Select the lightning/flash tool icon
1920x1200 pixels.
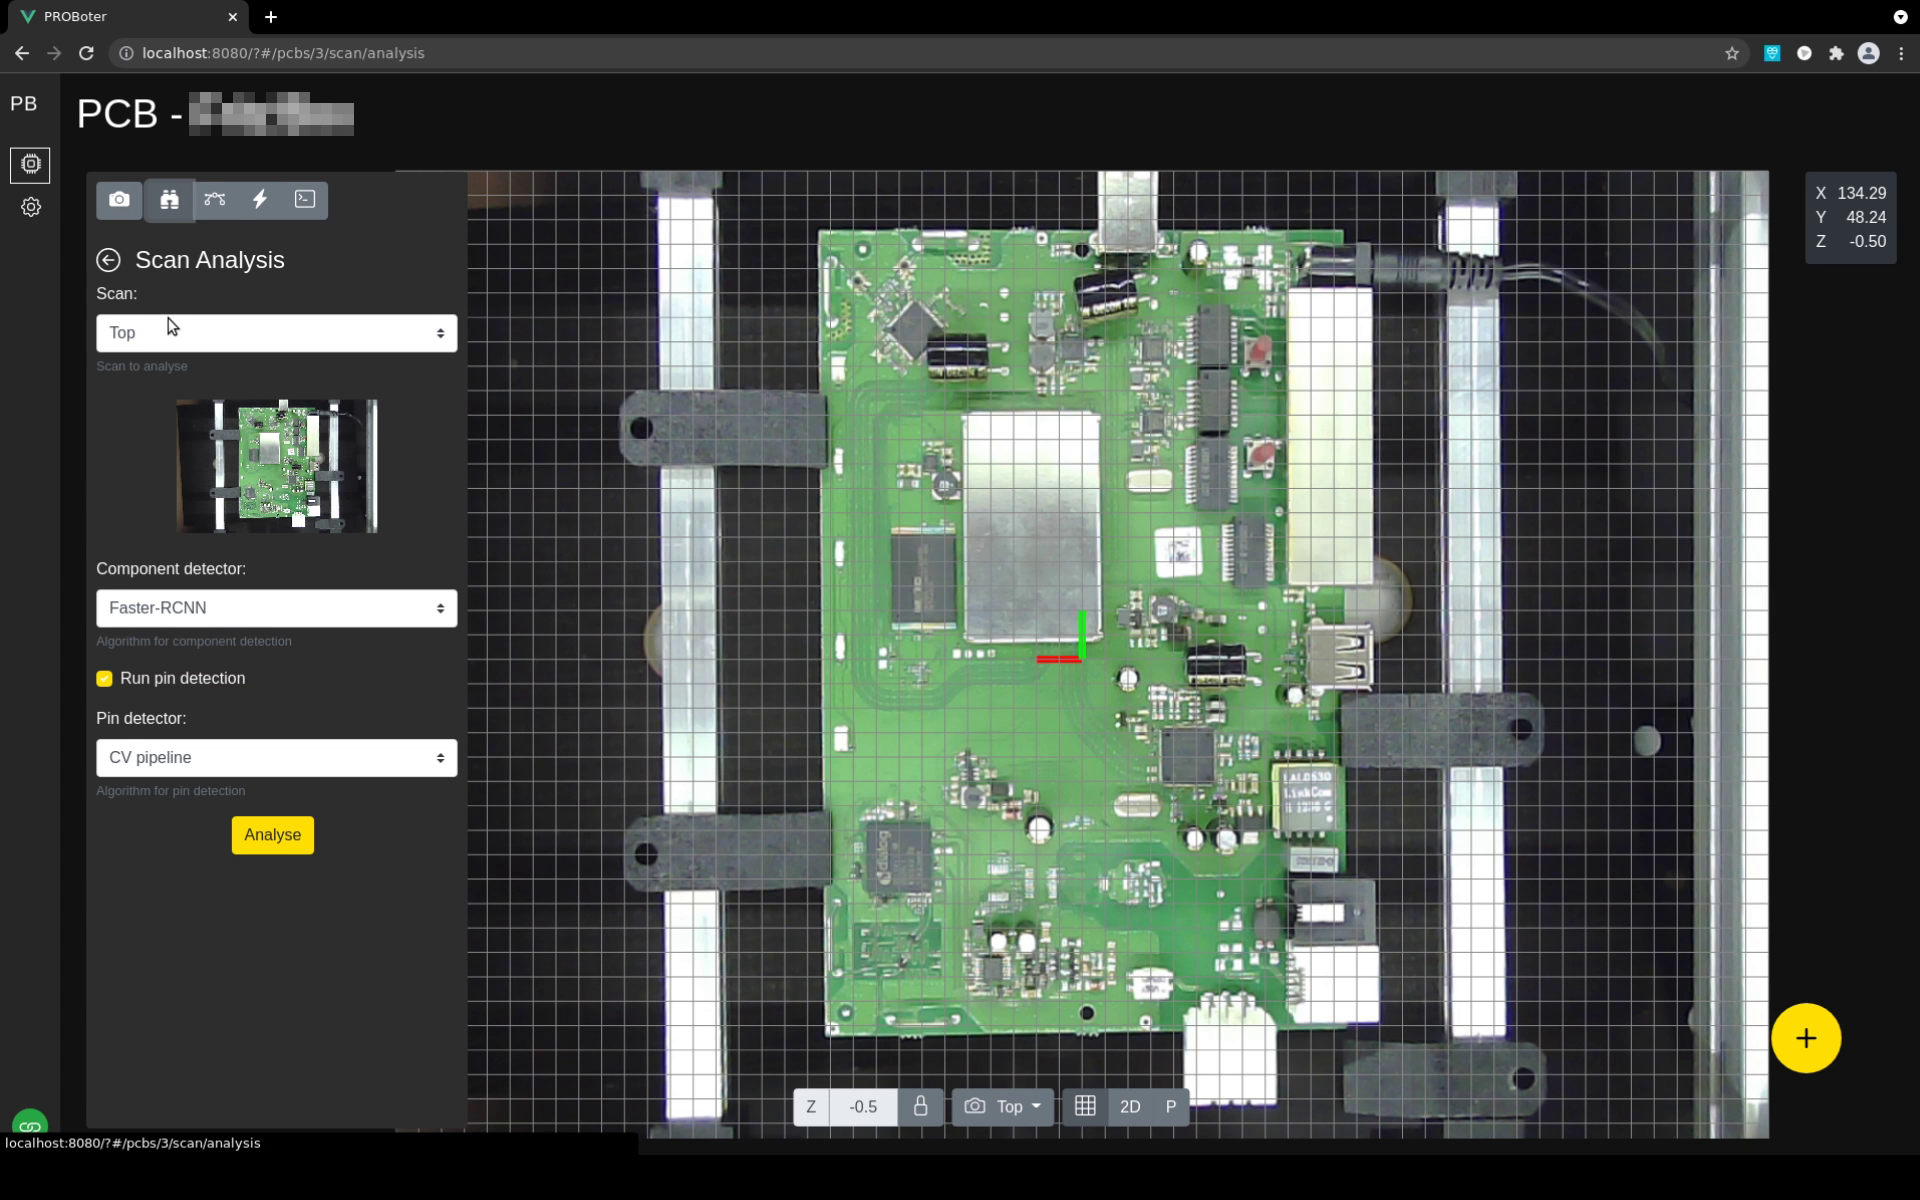[x=260, y=199]
